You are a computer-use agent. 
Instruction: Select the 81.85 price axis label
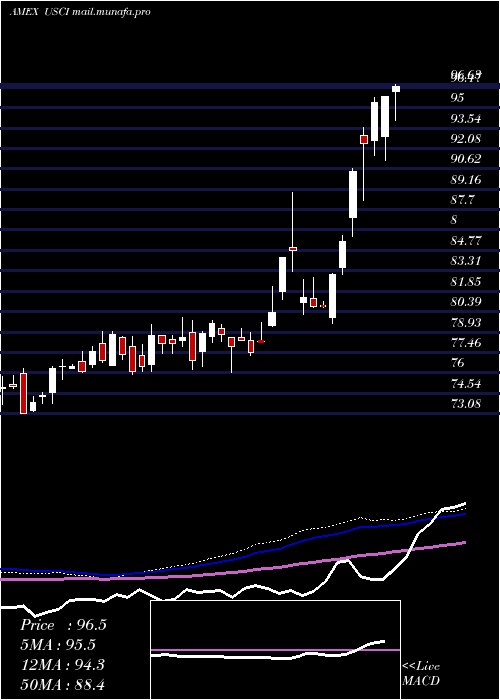(x=466, y=282)
